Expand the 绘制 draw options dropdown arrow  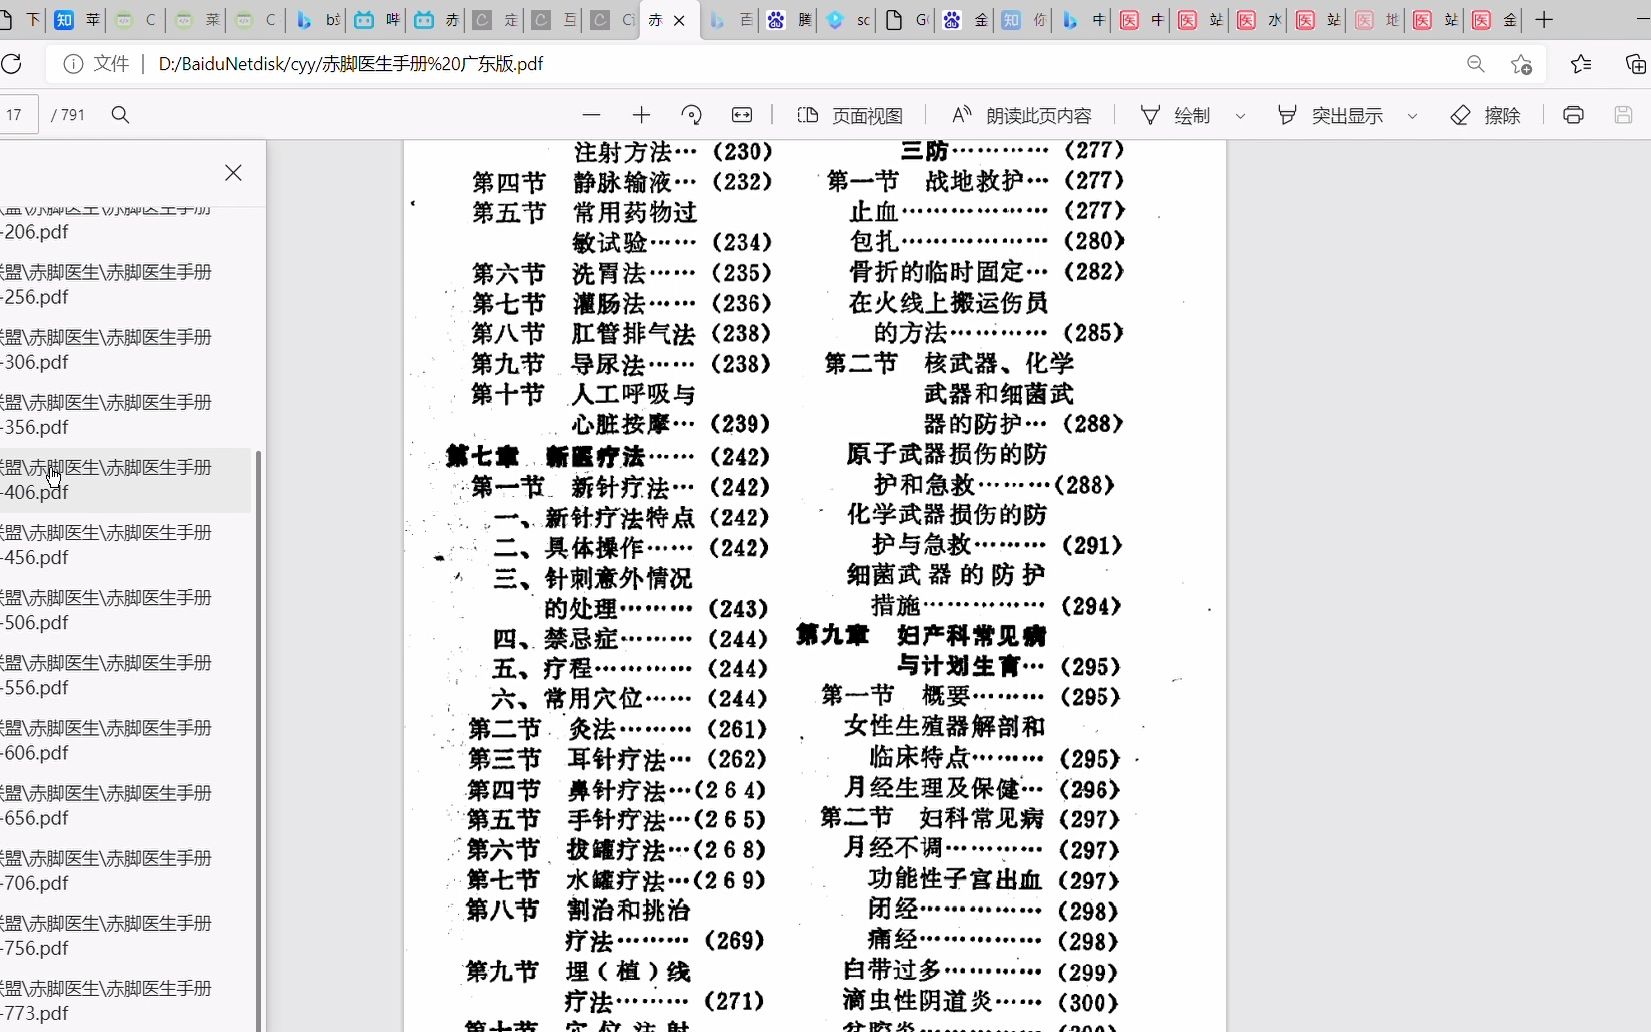[1240, 116]
